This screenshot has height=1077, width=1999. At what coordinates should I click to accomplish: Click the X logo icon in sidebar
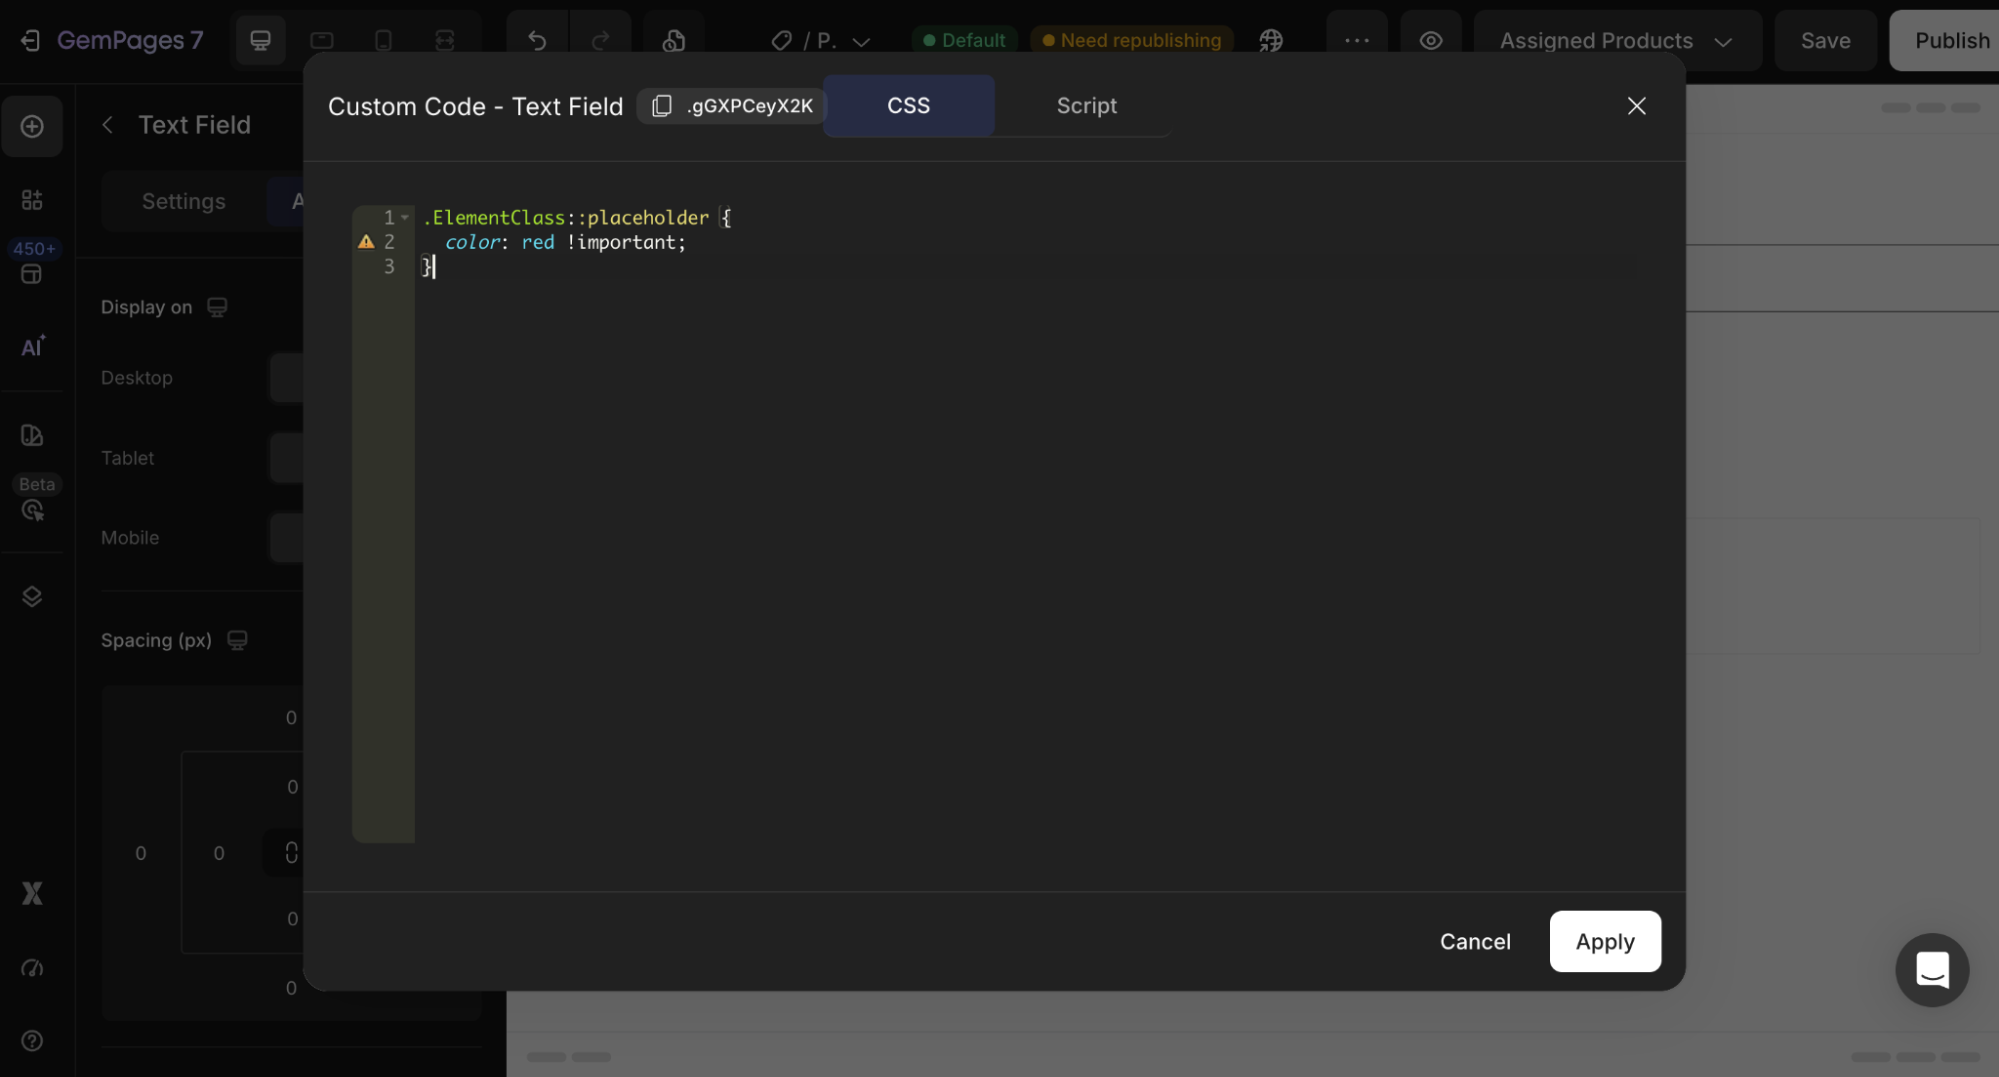pyautogui.click(x=32, y=893)
